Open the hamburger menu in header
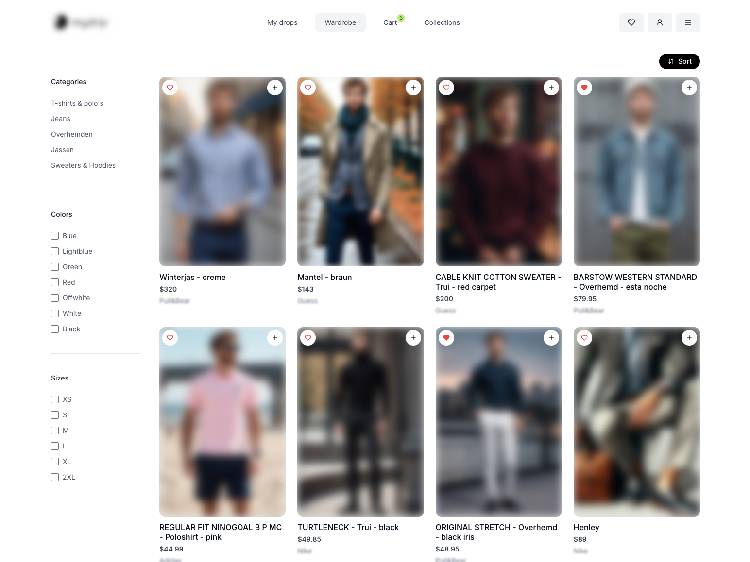This screenshot has height=562, width=750. pos(688,22)
